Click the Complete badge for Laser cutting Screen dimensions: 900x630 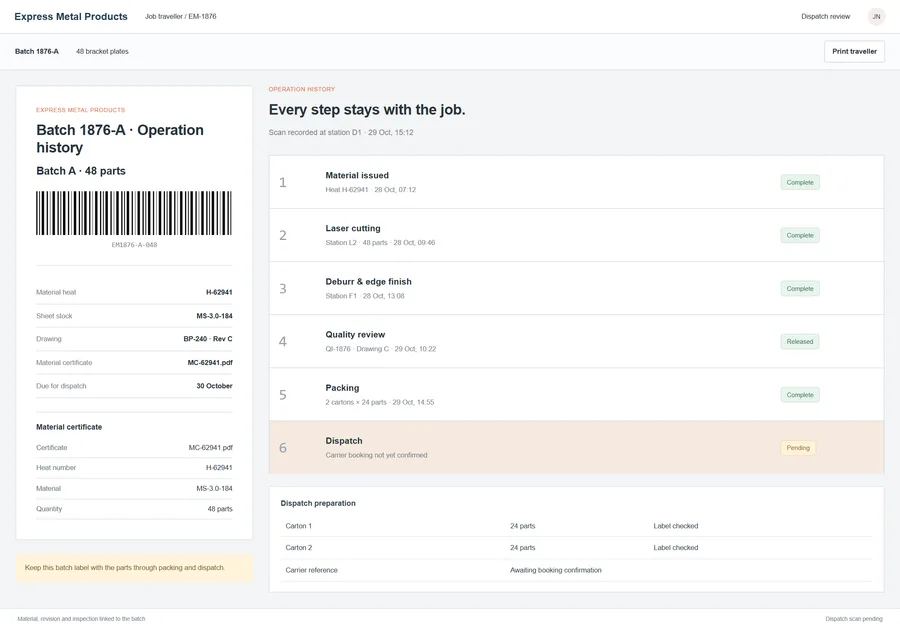[800, 235]
